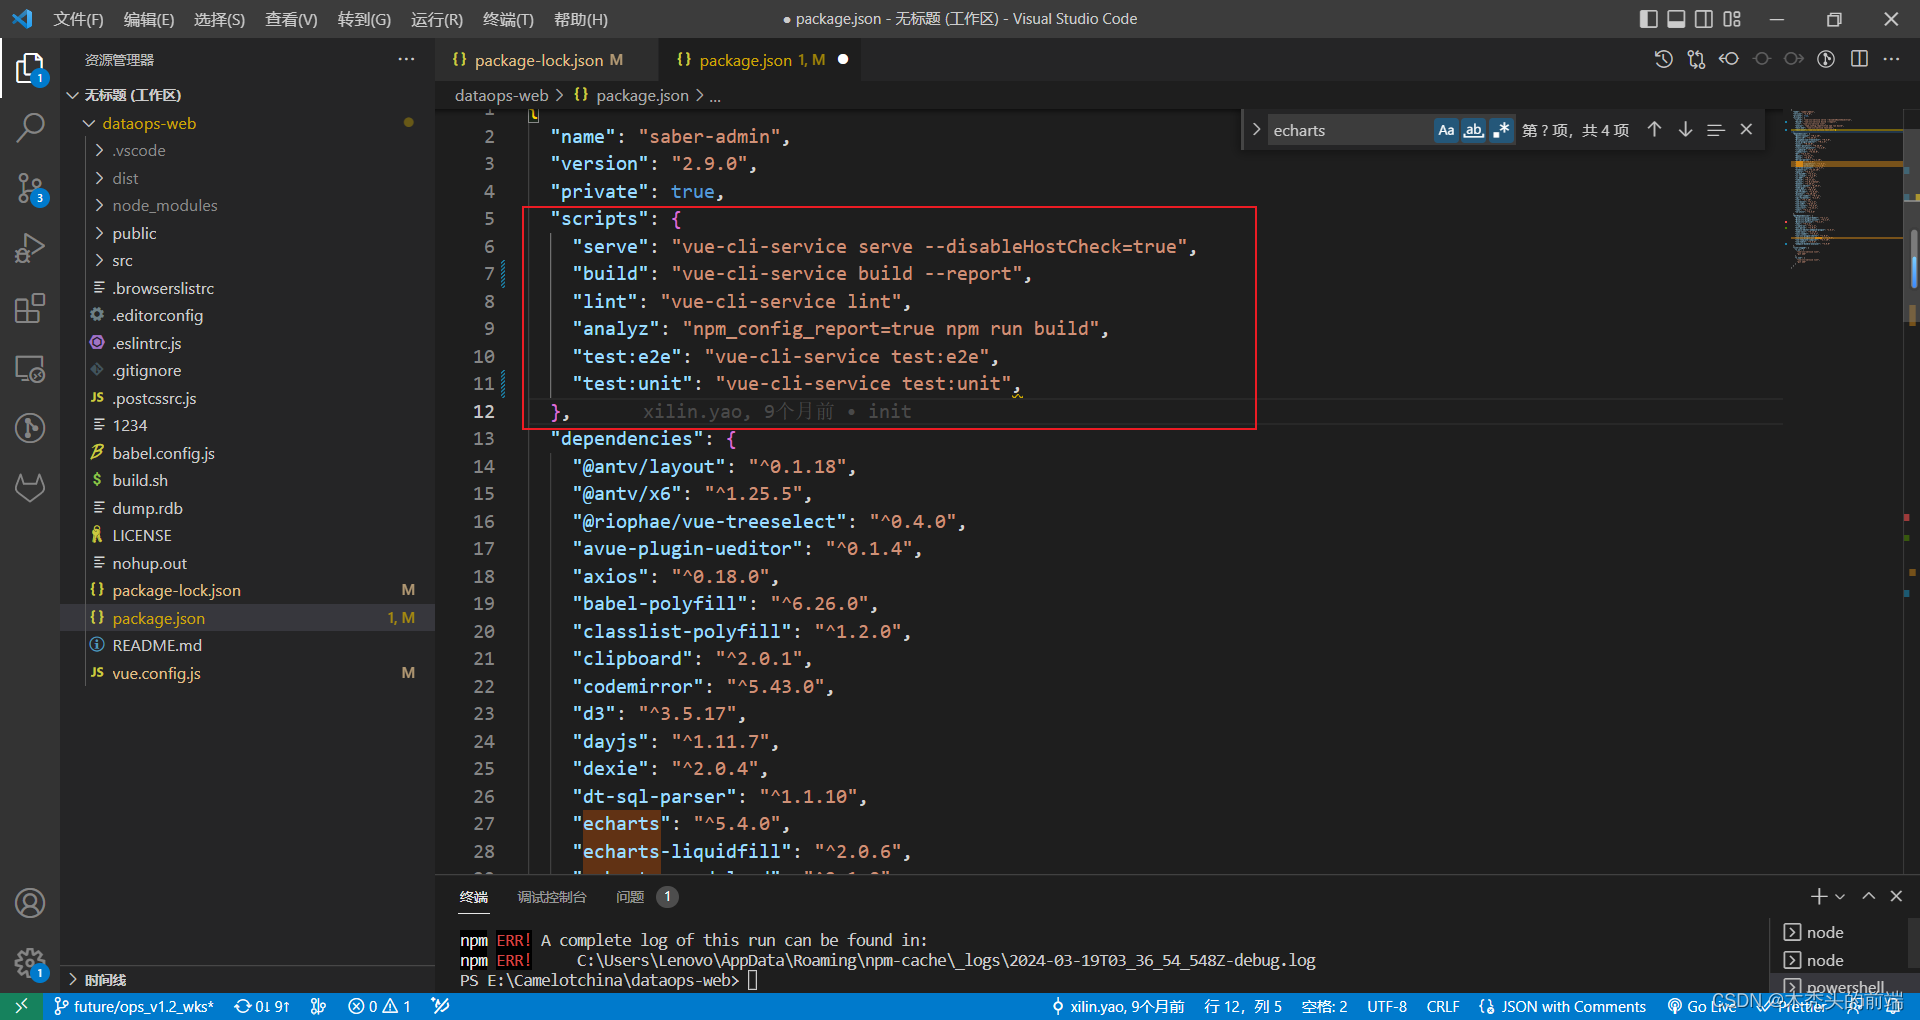The image size is (1920, 1020).
Task: Open the Search view in activity bar
Action: [x=30, y=128]
